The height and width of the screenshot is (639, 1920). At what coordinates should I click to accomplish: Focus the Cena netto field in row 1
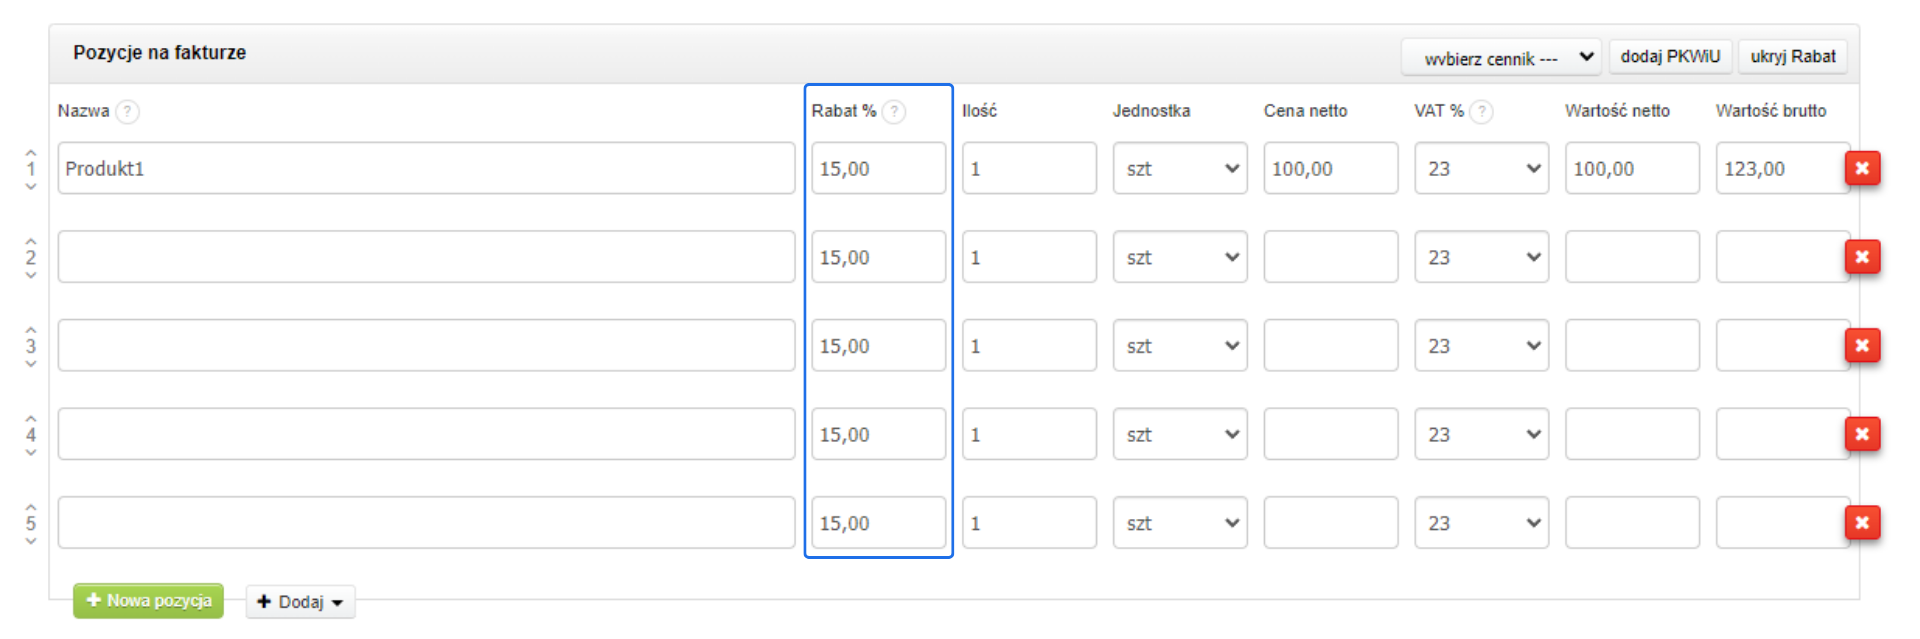click(x=1330, y=168)
